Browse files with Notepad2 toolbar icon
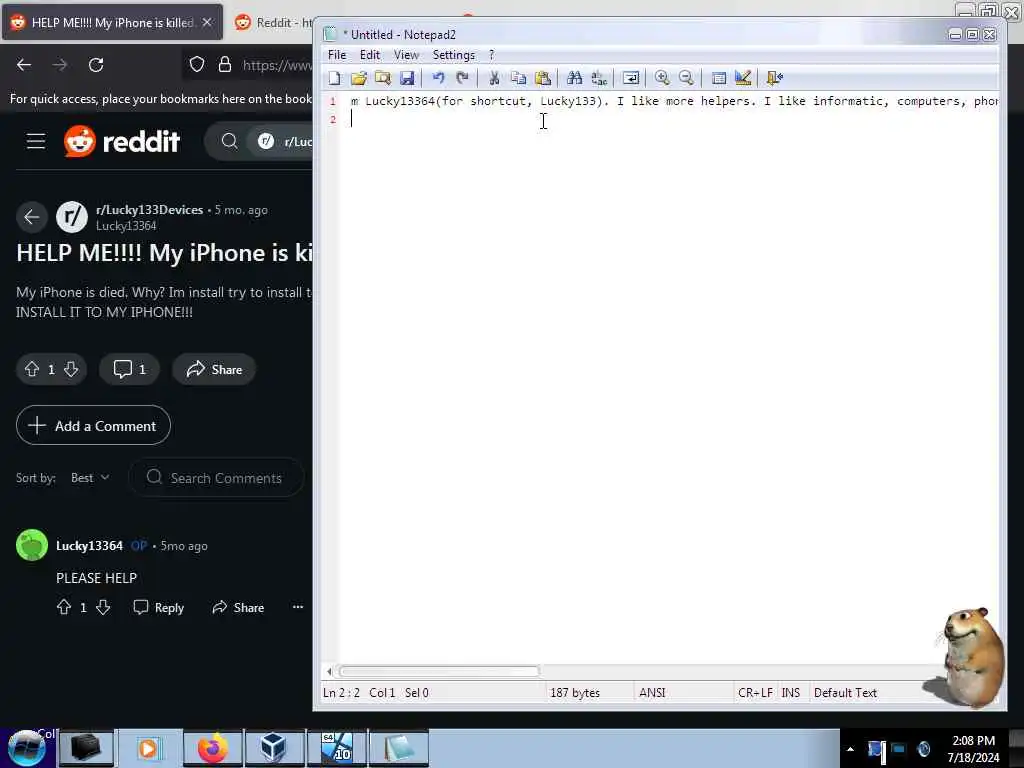 (x=383, y=78)
